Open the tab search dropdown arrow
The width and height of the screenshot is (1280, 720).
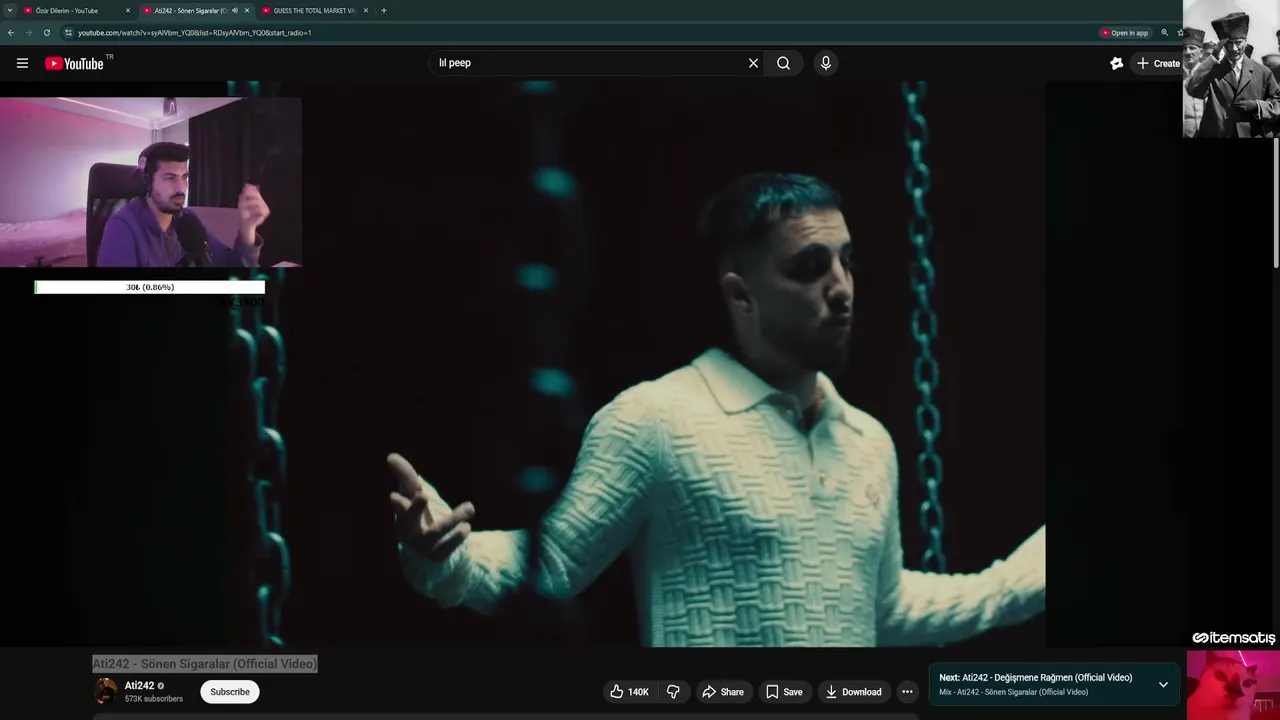(x=9, y=10)
